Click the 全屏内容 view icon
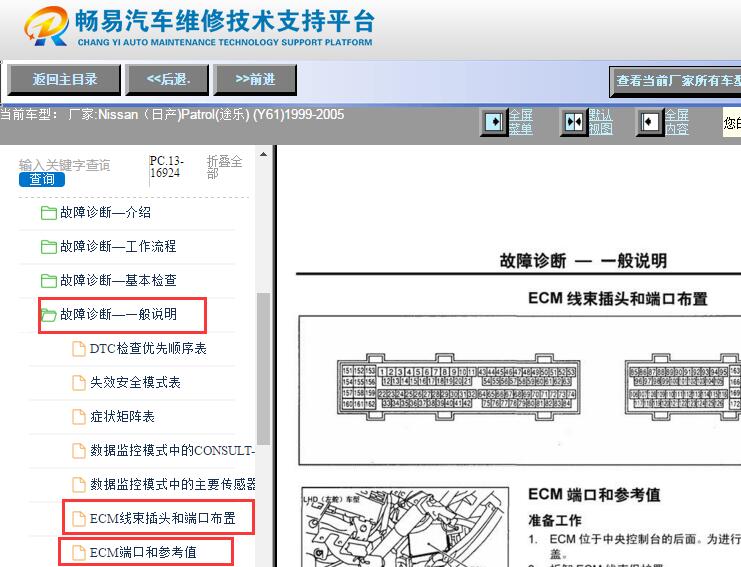 click(649, 122)
